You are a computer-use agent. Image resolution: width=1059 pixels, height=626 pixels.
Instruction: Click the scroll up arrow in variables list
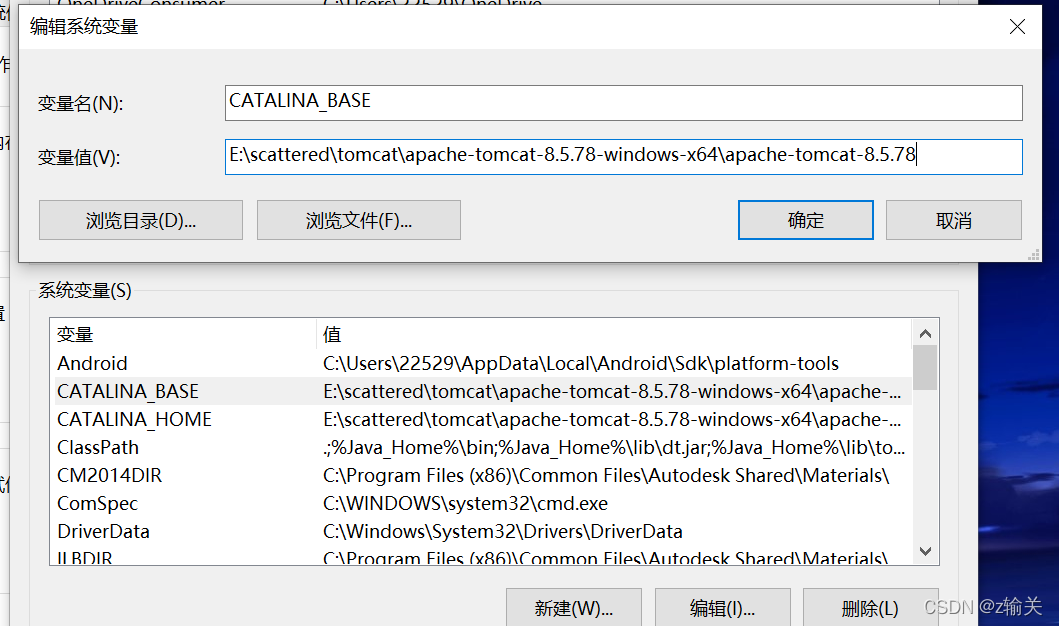[925, 334]
